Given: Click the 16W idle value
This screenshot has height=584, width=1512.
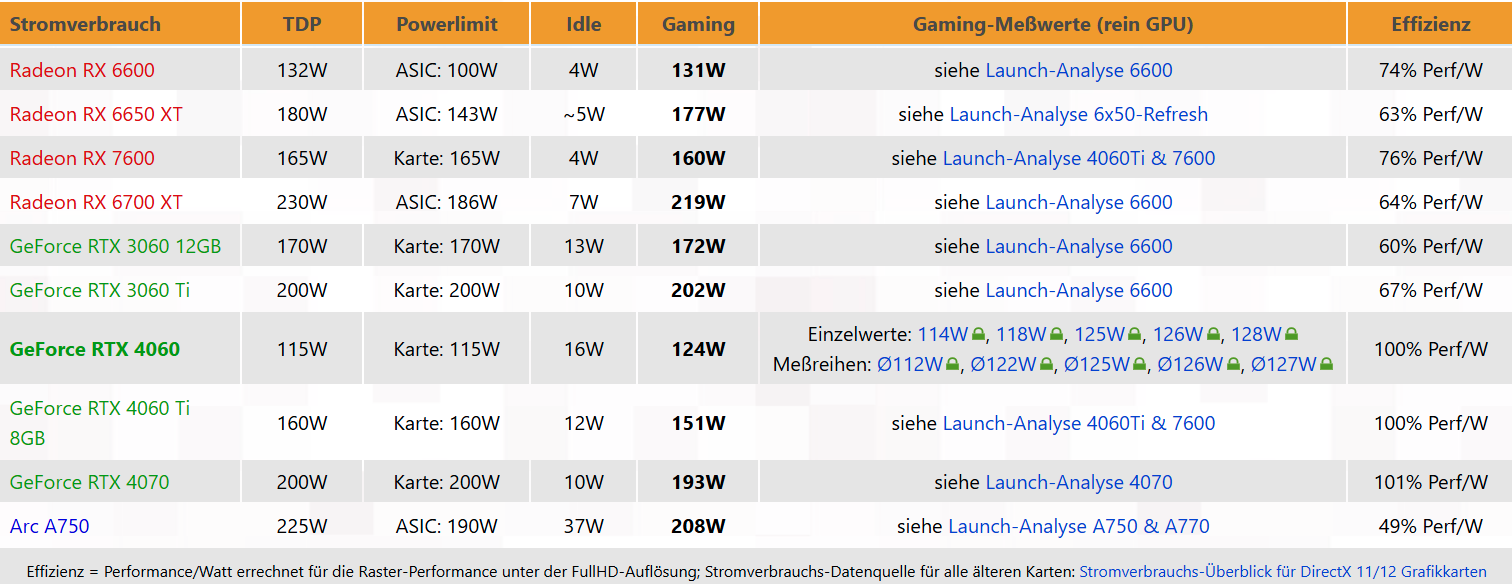Looking at the screenshot, I should [x=584, y=349].
